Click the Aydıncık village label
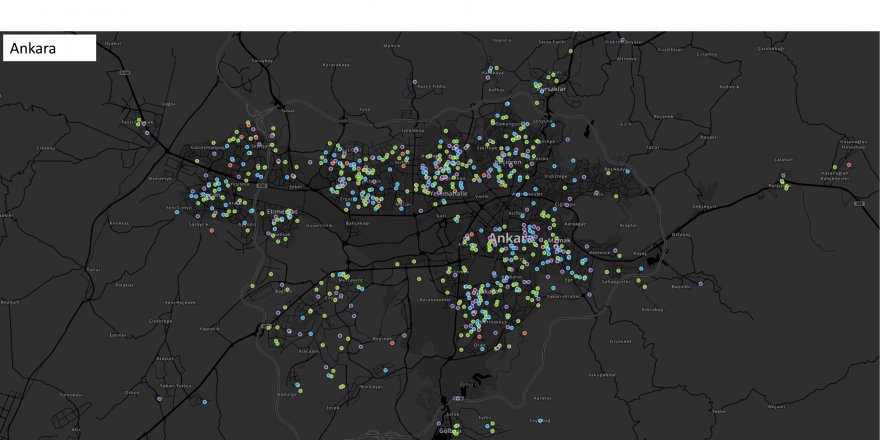 [728, 85]
